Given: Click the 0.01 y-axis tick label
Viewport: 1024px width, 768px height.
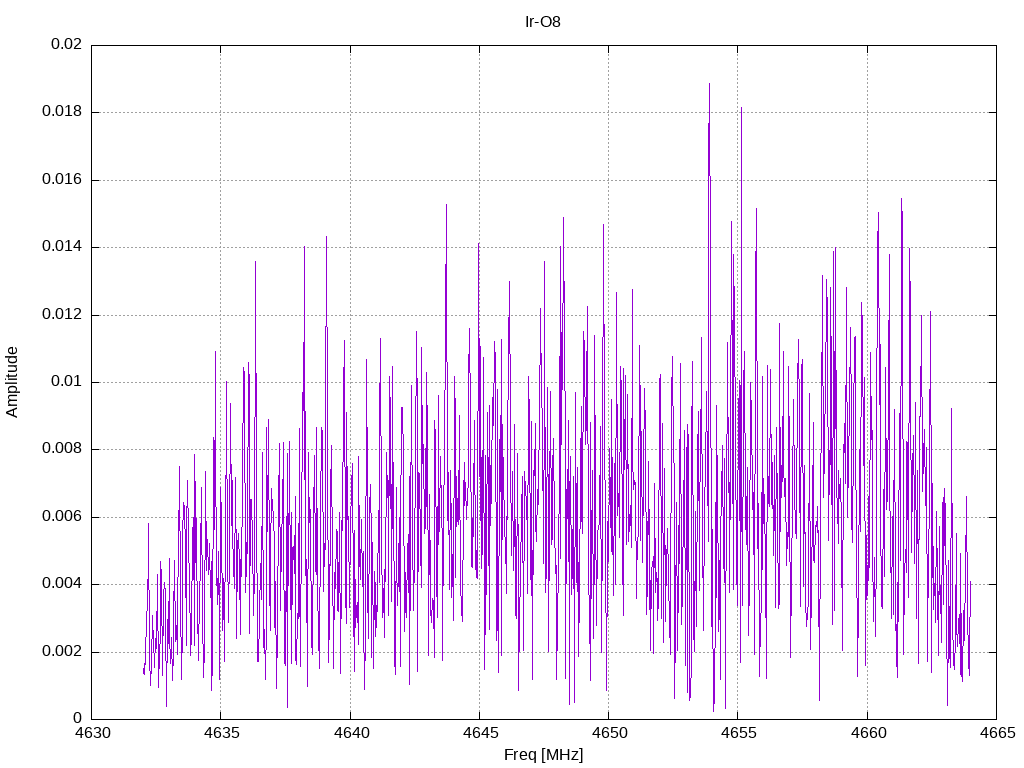Looking at the screenshot, I should click(x=67, y=381).
